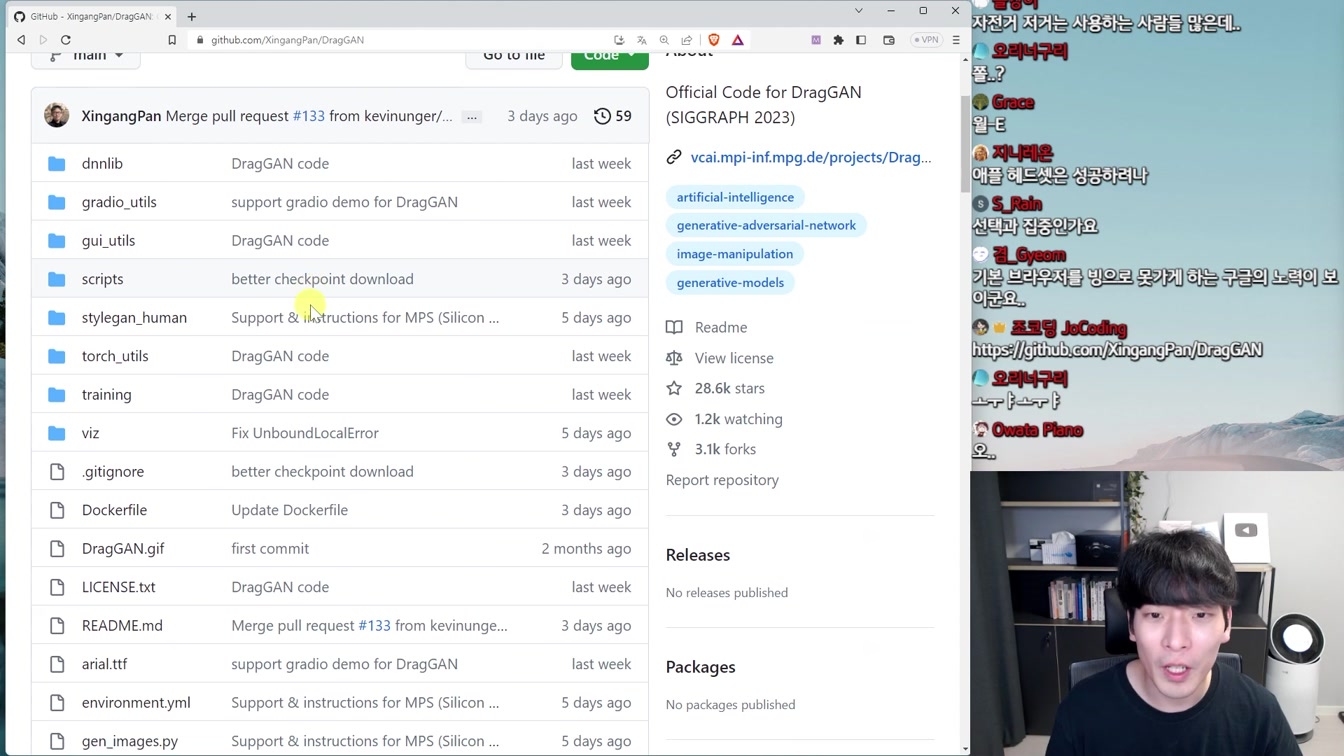Viewport: 1344px width, 756px height.
Task: Open README.md file
Action: pos(122,625)
